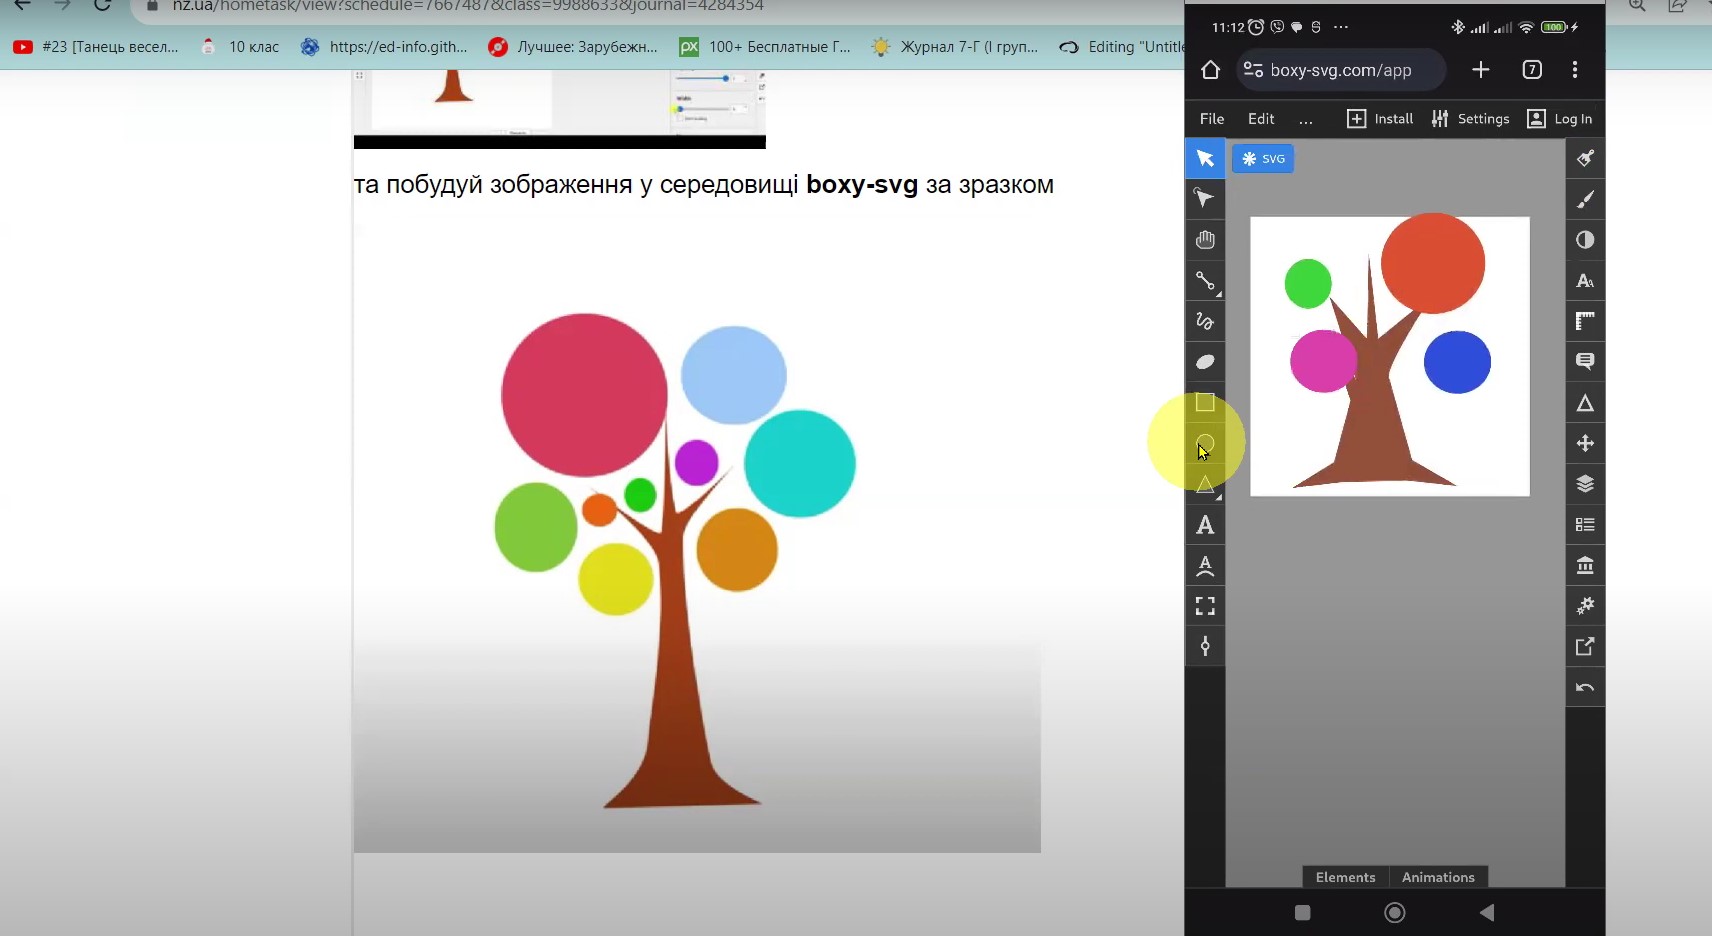
Task: Expand the line tool variants
Action: (x=1218, y=294)
